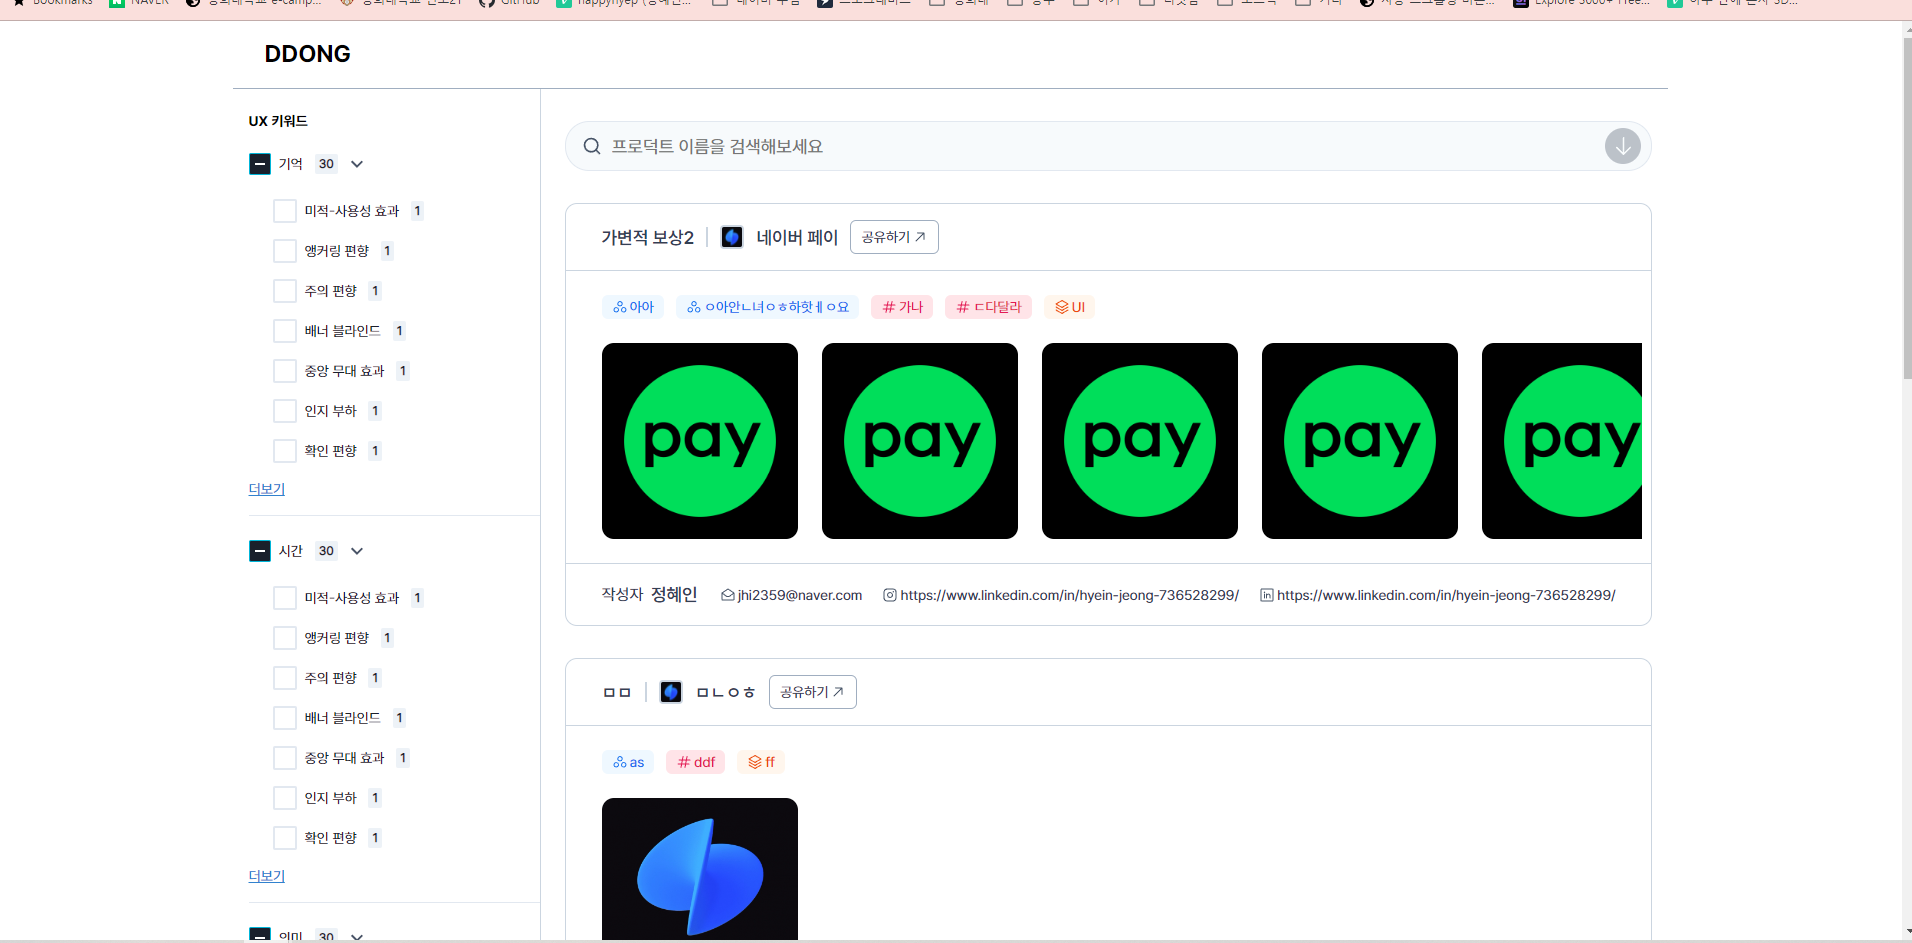Viewport: 1912px width, 943px height.
Task: Select the # 가나 hashtag tag
Action: pos(902,307)
